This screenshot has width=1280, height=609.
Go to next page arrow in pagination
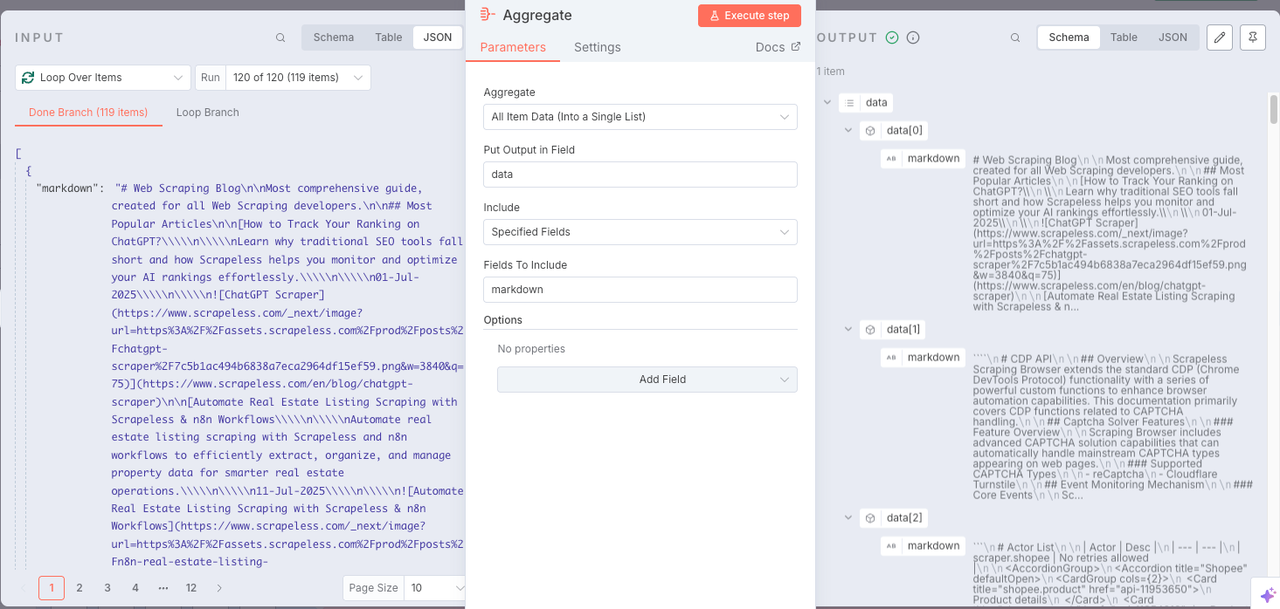pos(219,588)
